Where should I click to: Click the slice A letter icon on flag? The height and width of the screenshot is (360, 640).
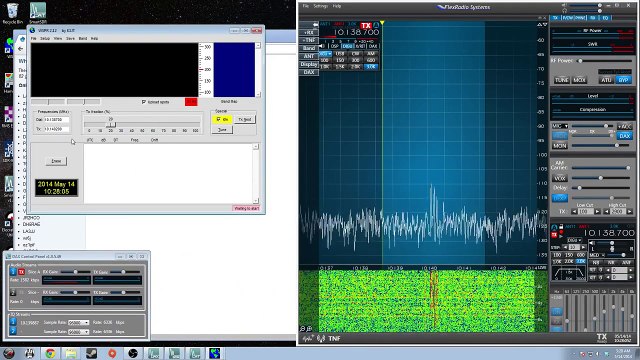376,25
